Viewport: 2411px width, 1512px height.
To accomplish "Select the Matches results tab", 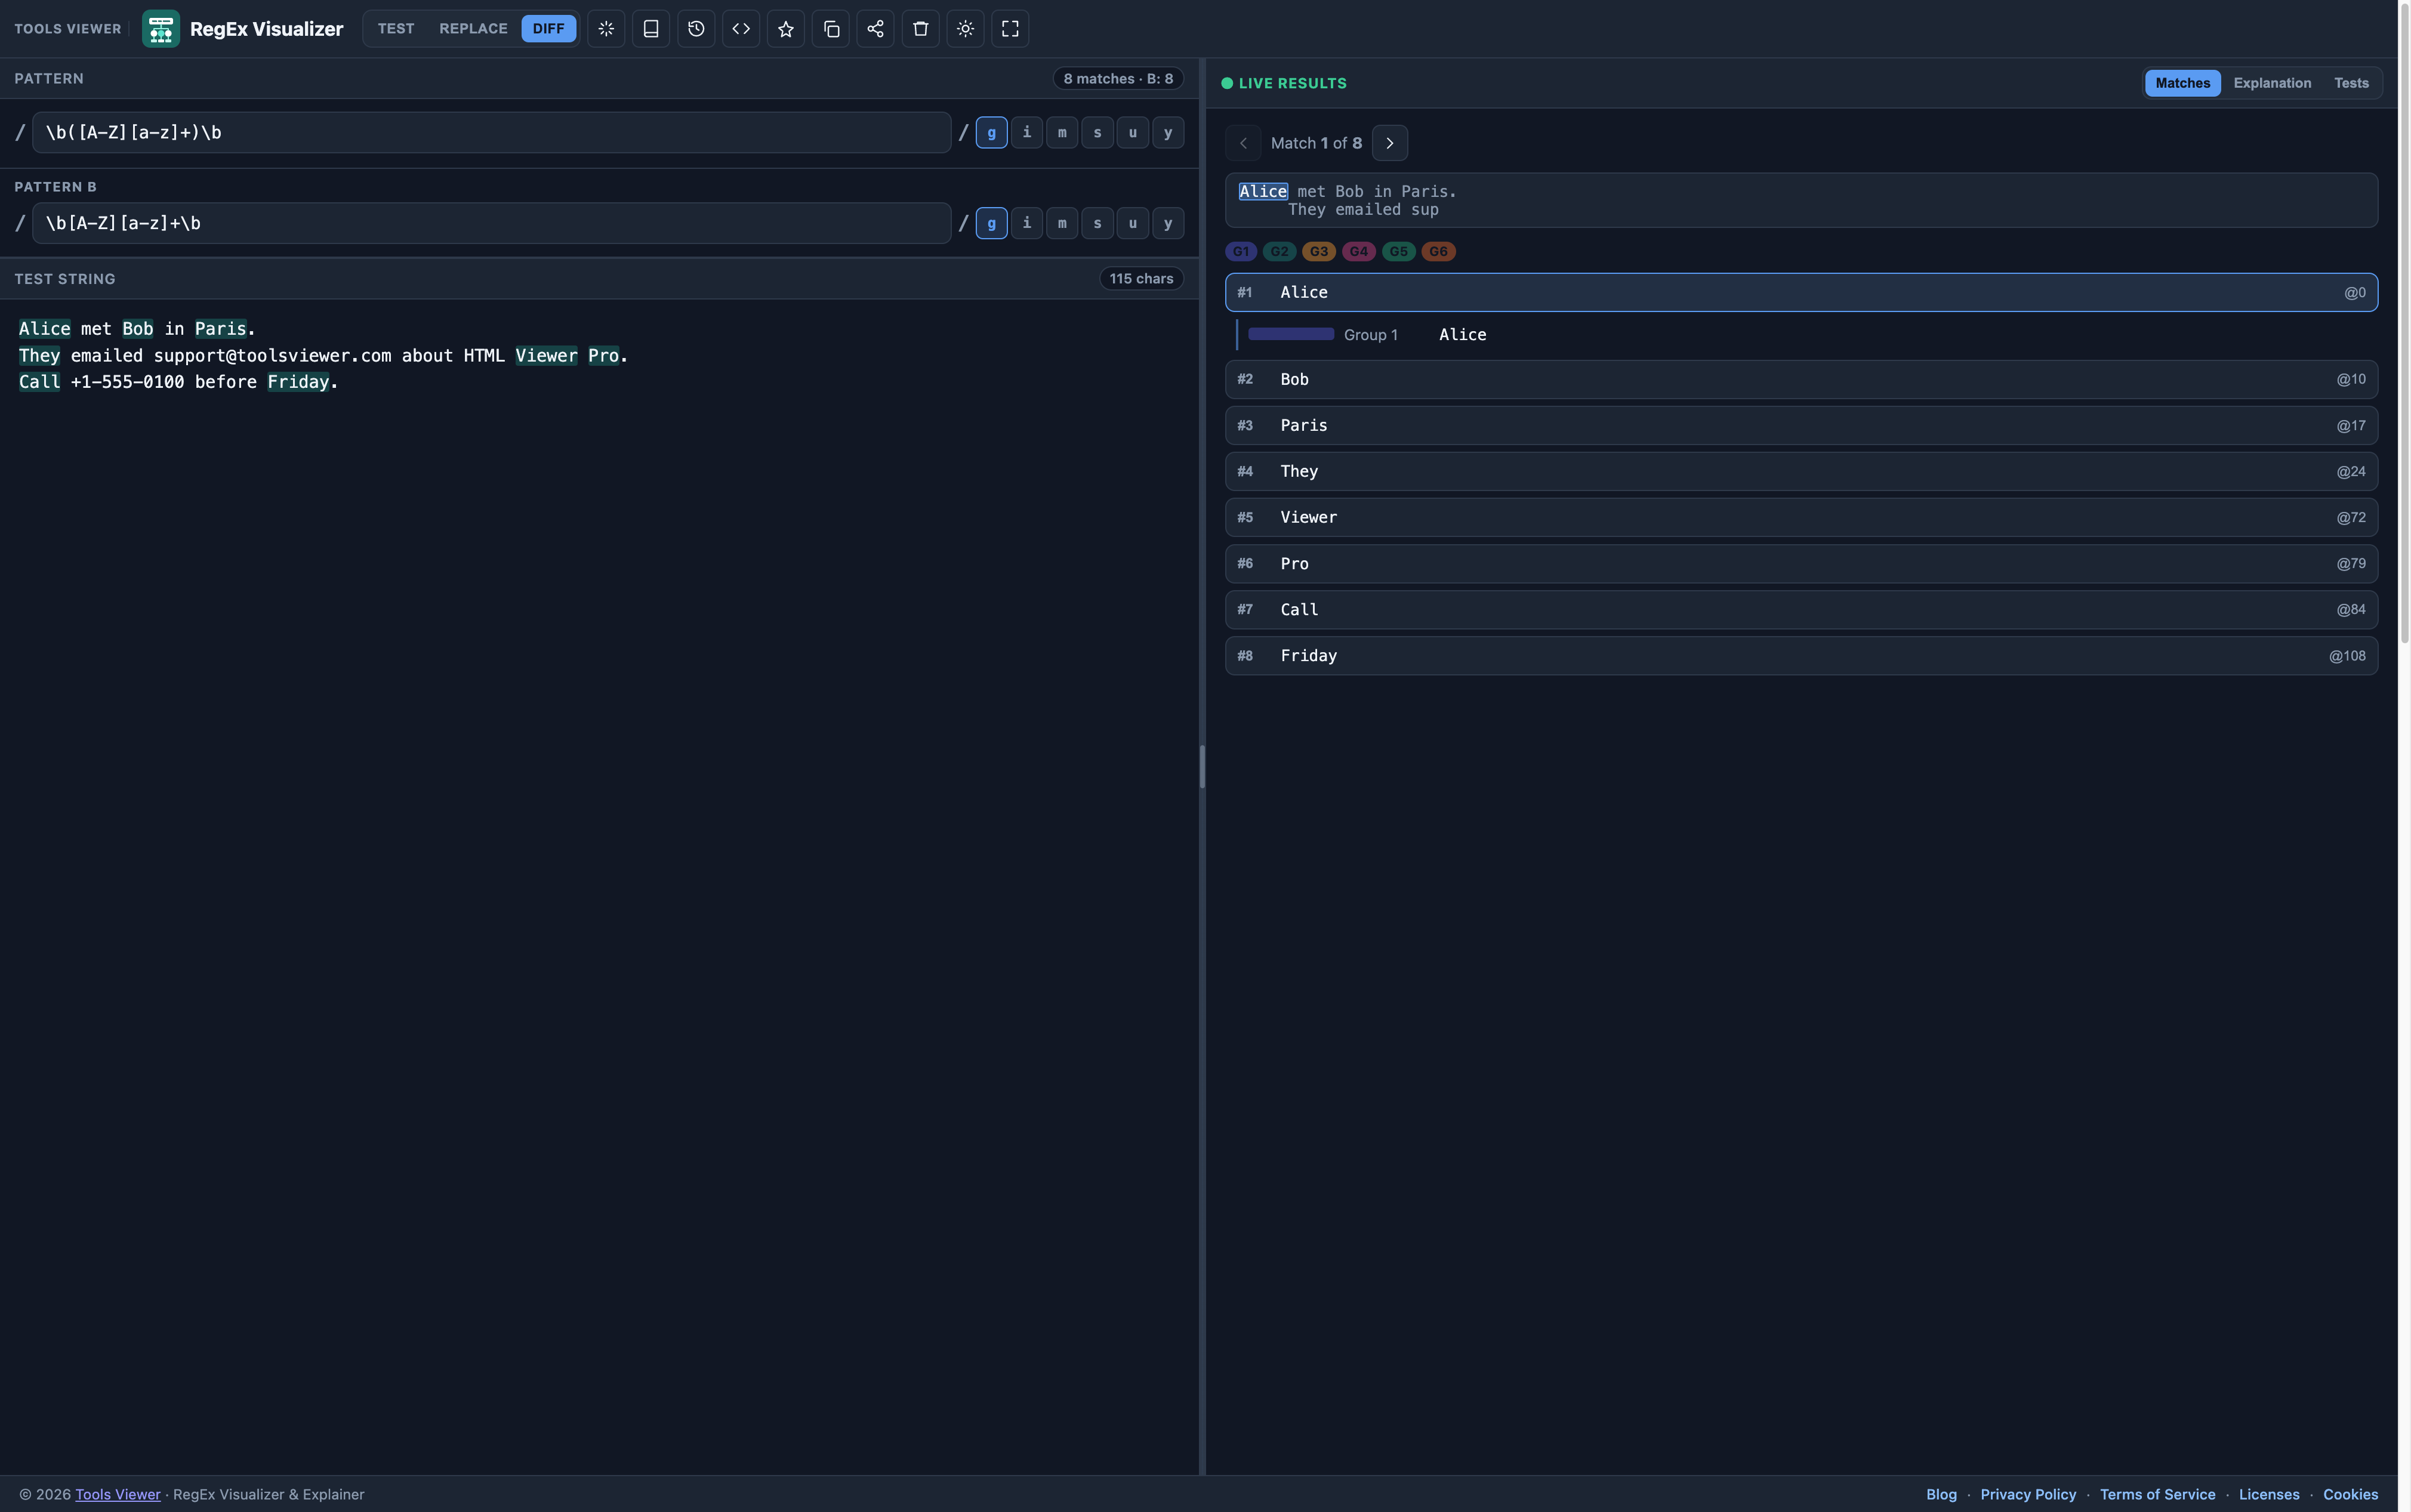I will (2182, 83).
